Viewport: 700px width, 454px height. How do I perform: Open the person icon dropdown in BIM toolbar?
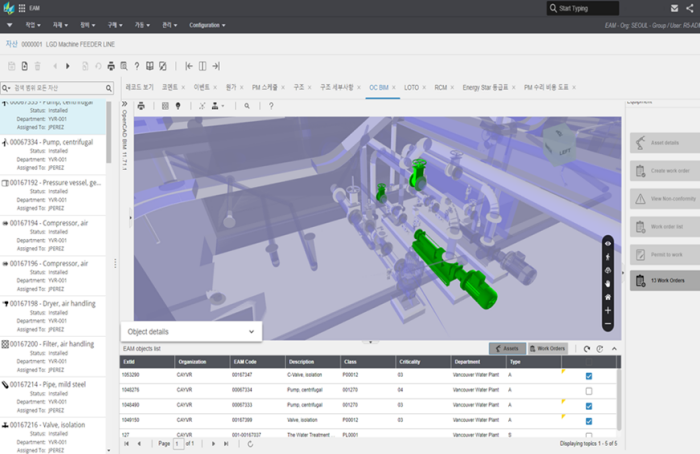(217, 106)
